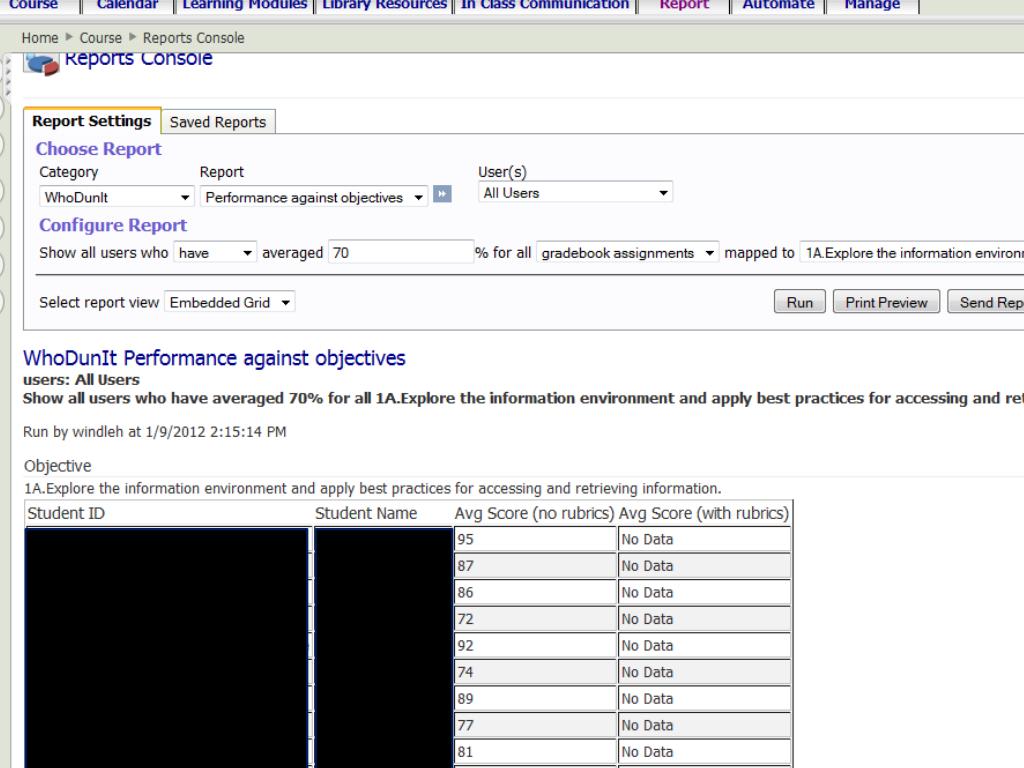Click the score cell showing 87
Screen dimensions: 1024x768
coord(535,566)
